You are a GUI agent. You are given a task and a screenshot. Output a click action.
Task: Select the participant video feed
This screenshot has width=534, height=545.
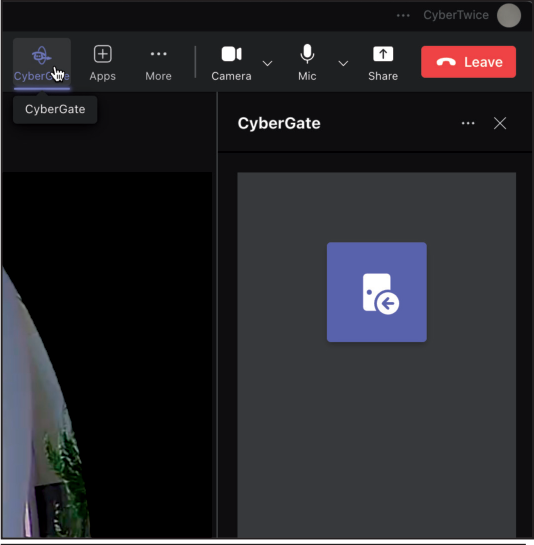coord(107,355)
